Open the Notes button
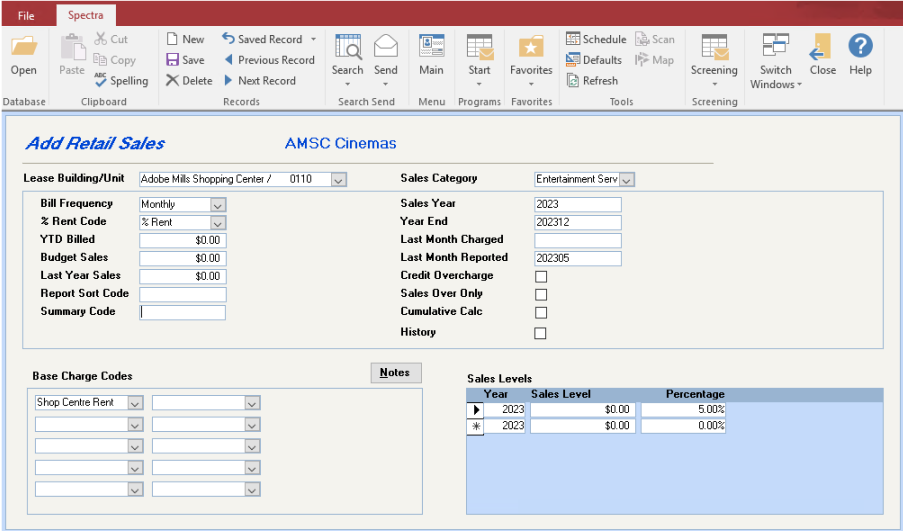This screenshot has height=532, width=903. [396, 373]
